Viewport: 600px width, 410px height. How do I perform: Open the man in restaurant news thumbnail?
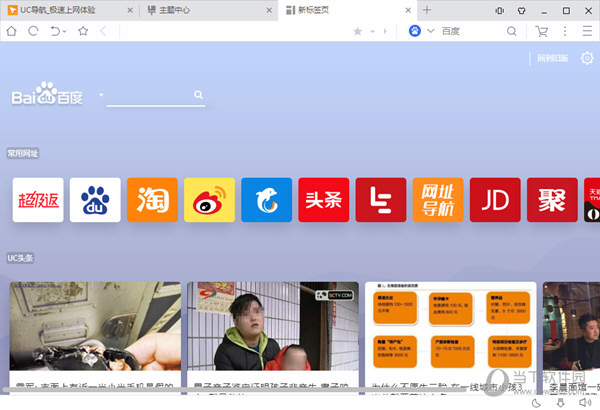coord(571,326)
